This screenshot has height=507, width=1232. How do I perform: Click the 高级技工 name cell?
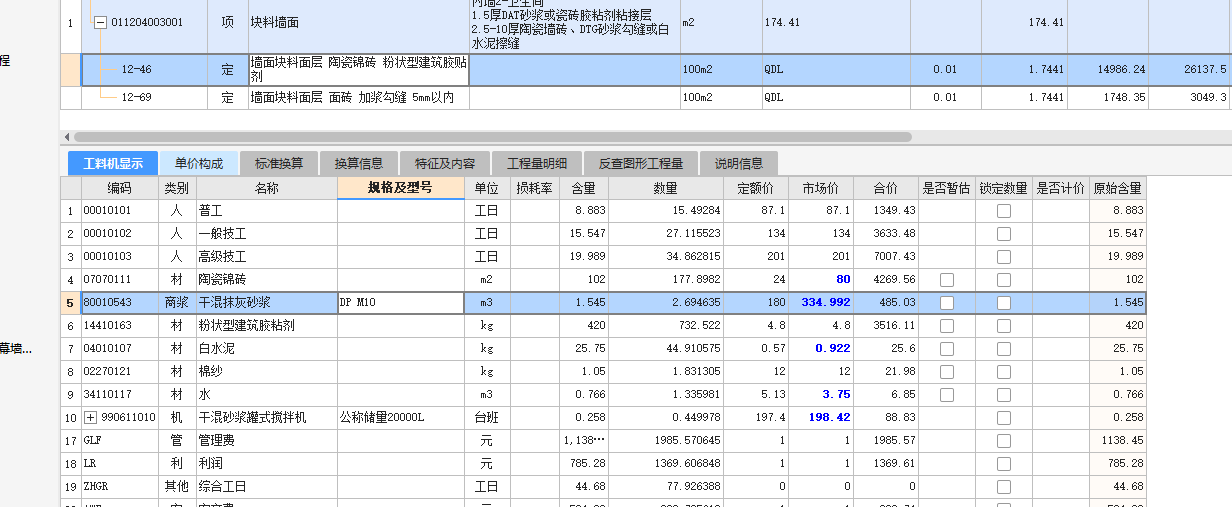click(266, 256)
